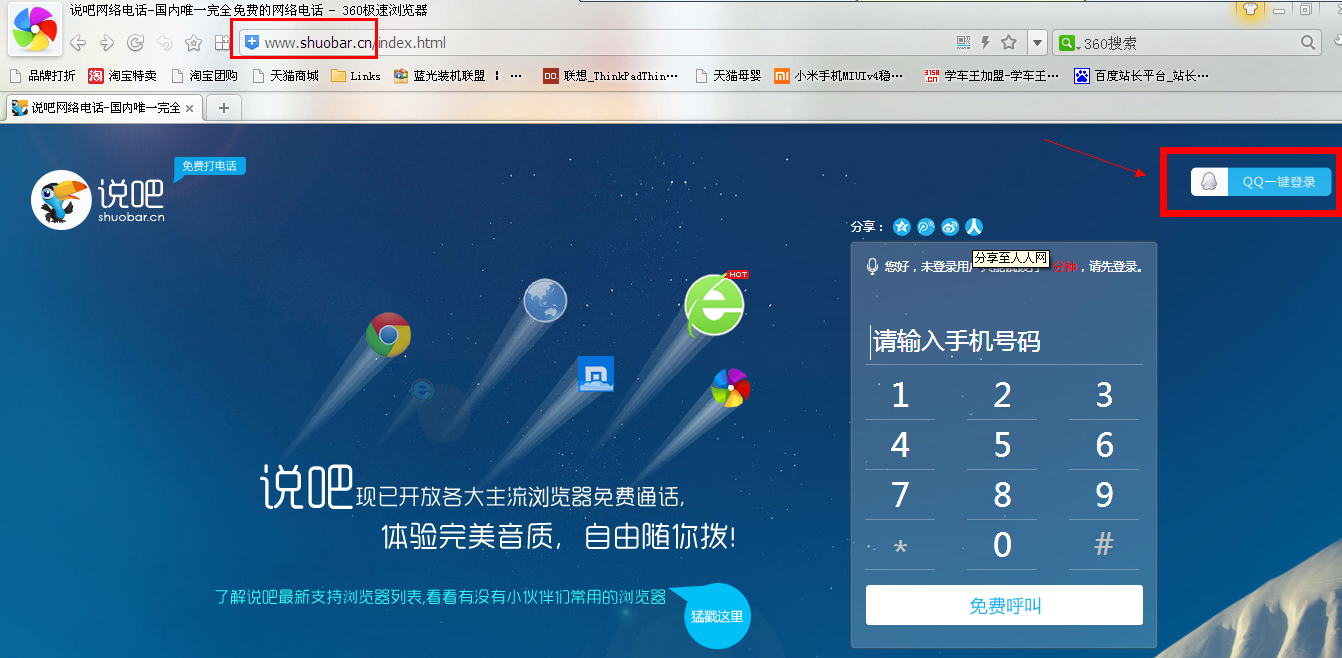Click the QR code icon in address bar

point(963,43)
